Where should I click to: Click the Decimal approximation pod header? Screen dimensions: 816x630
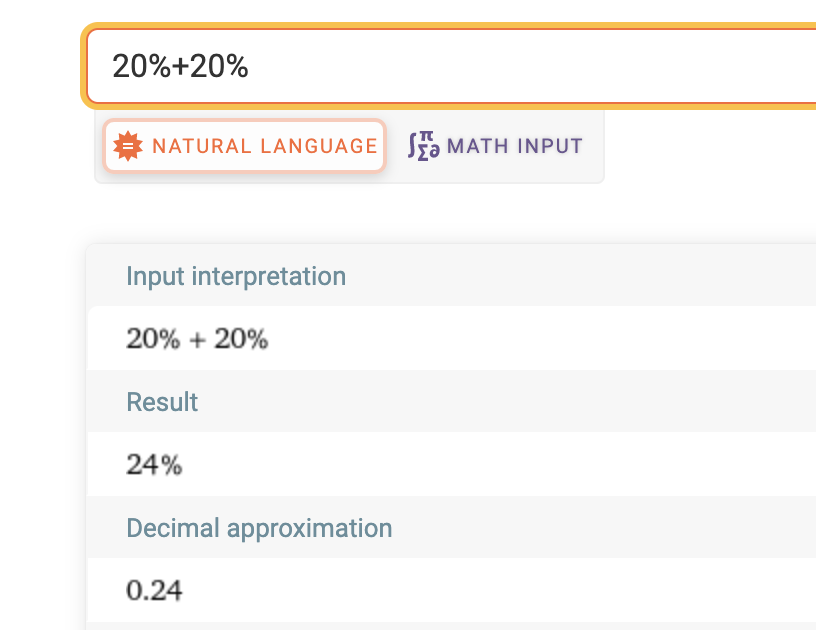pos(259,528)
